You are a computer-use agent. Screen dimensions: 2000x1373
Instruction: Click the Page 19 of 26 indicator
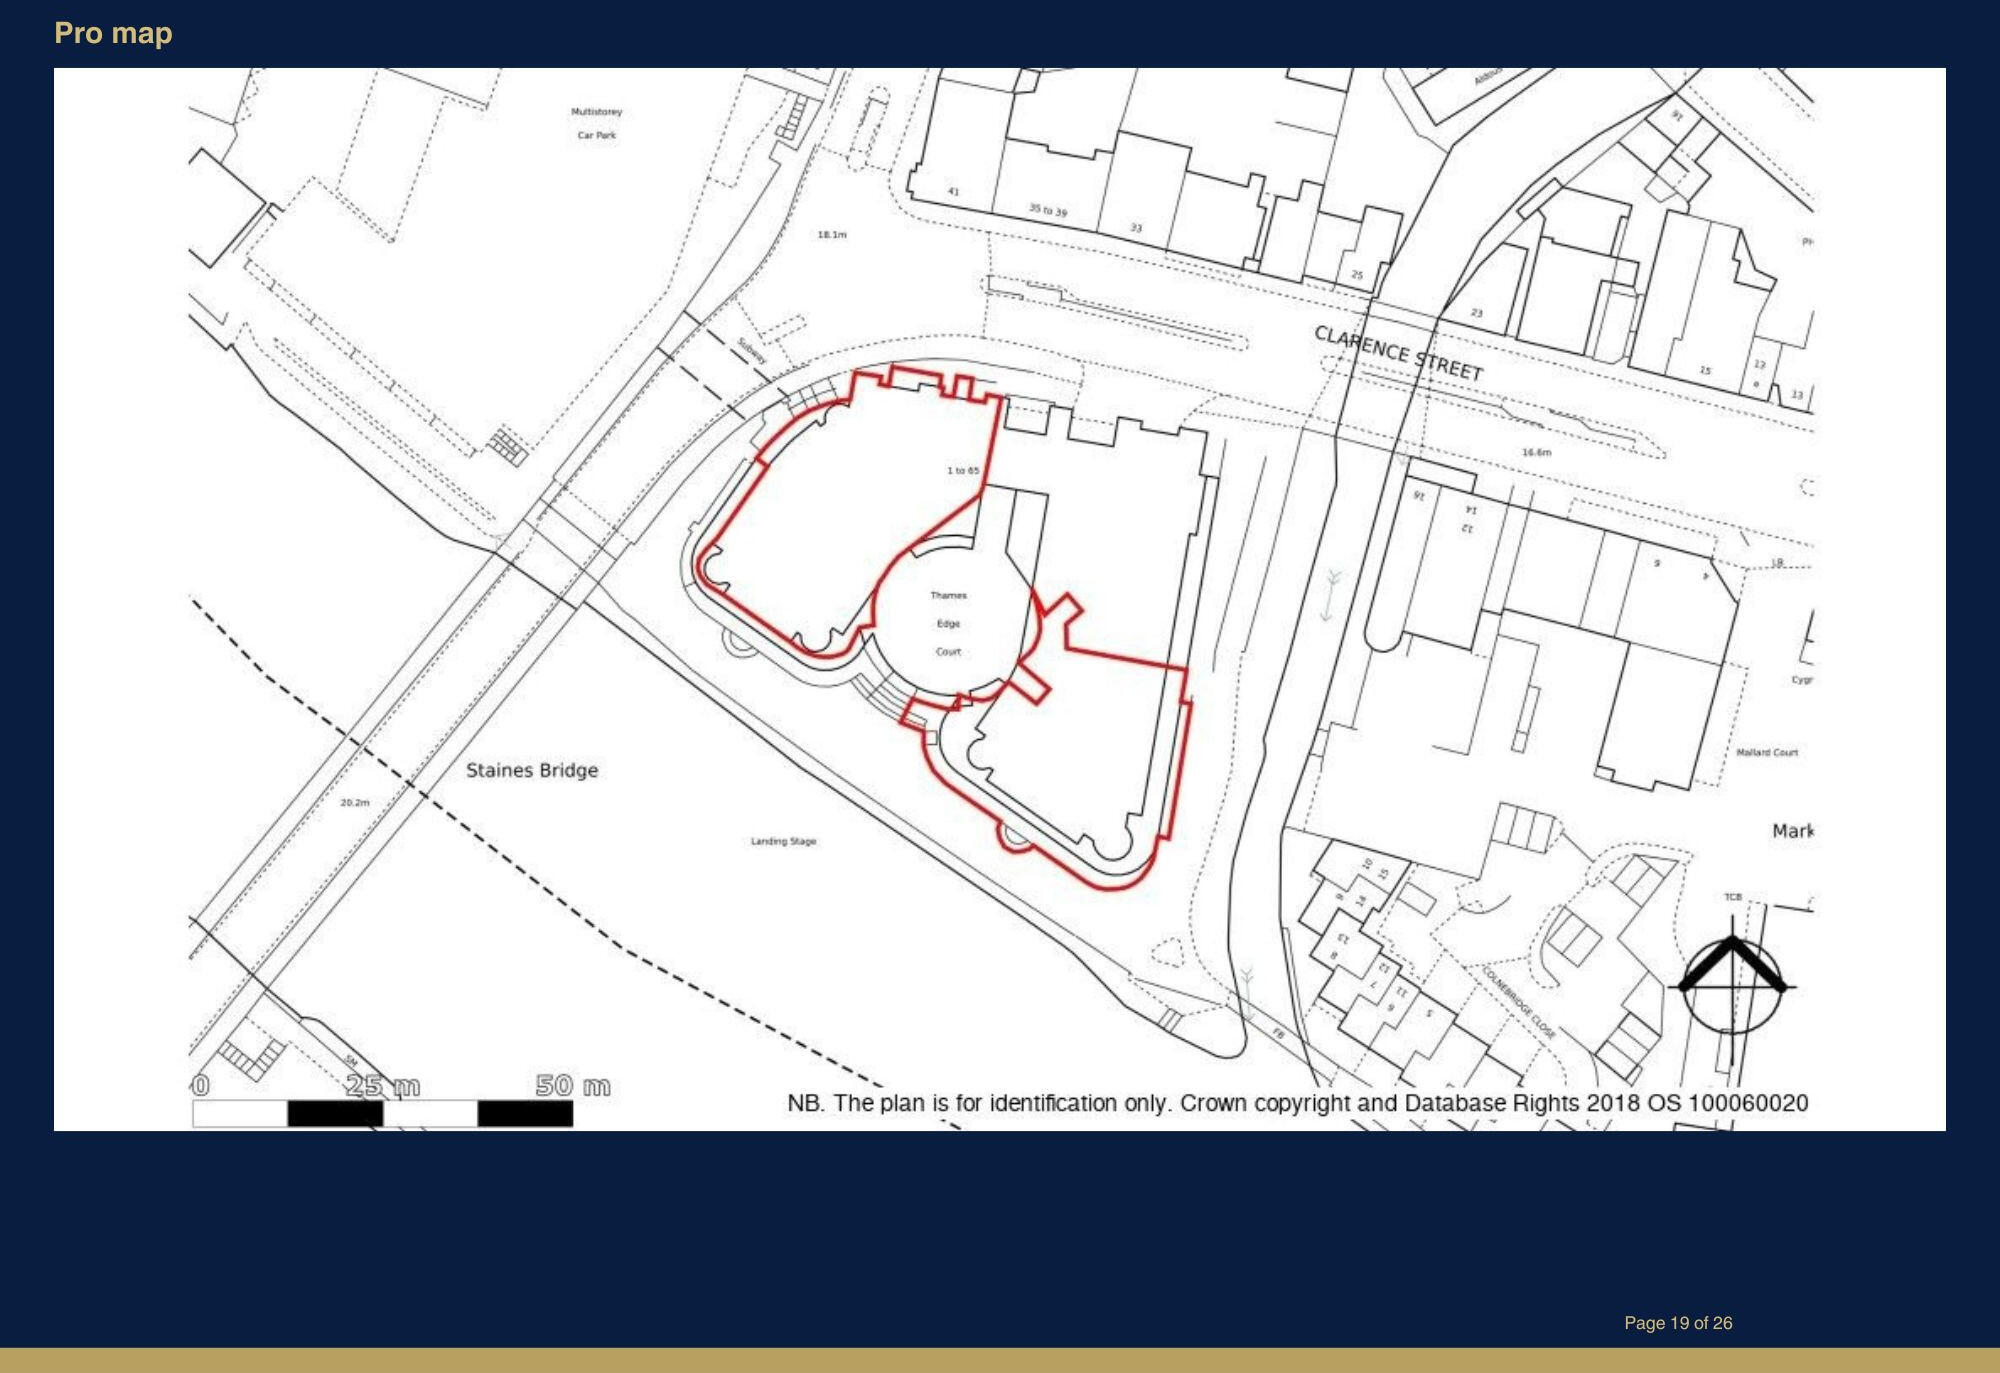tap(1677, 1323)
